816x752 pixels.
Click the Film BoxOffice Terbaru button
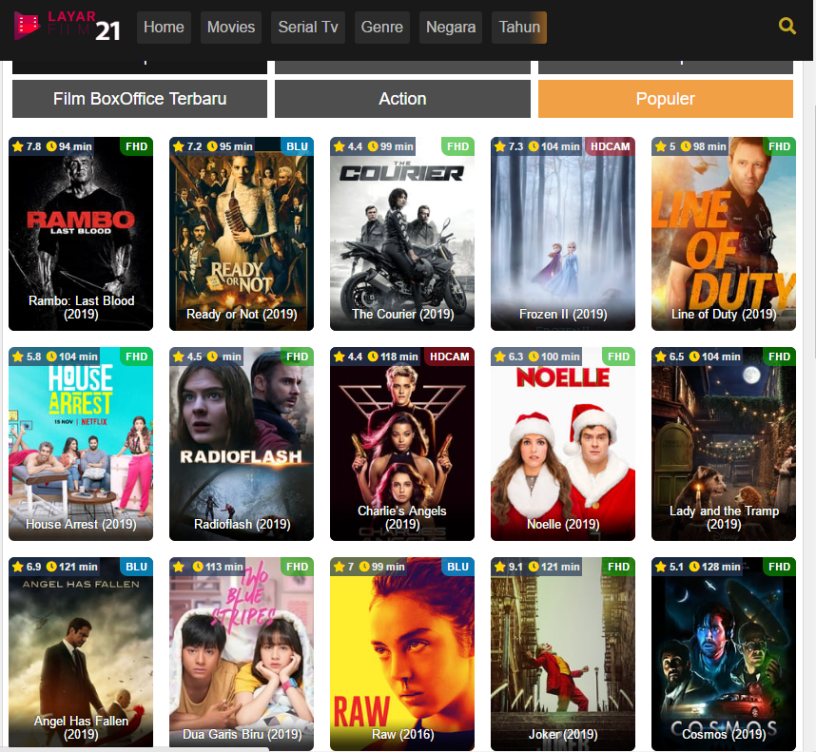click(139, 99)
